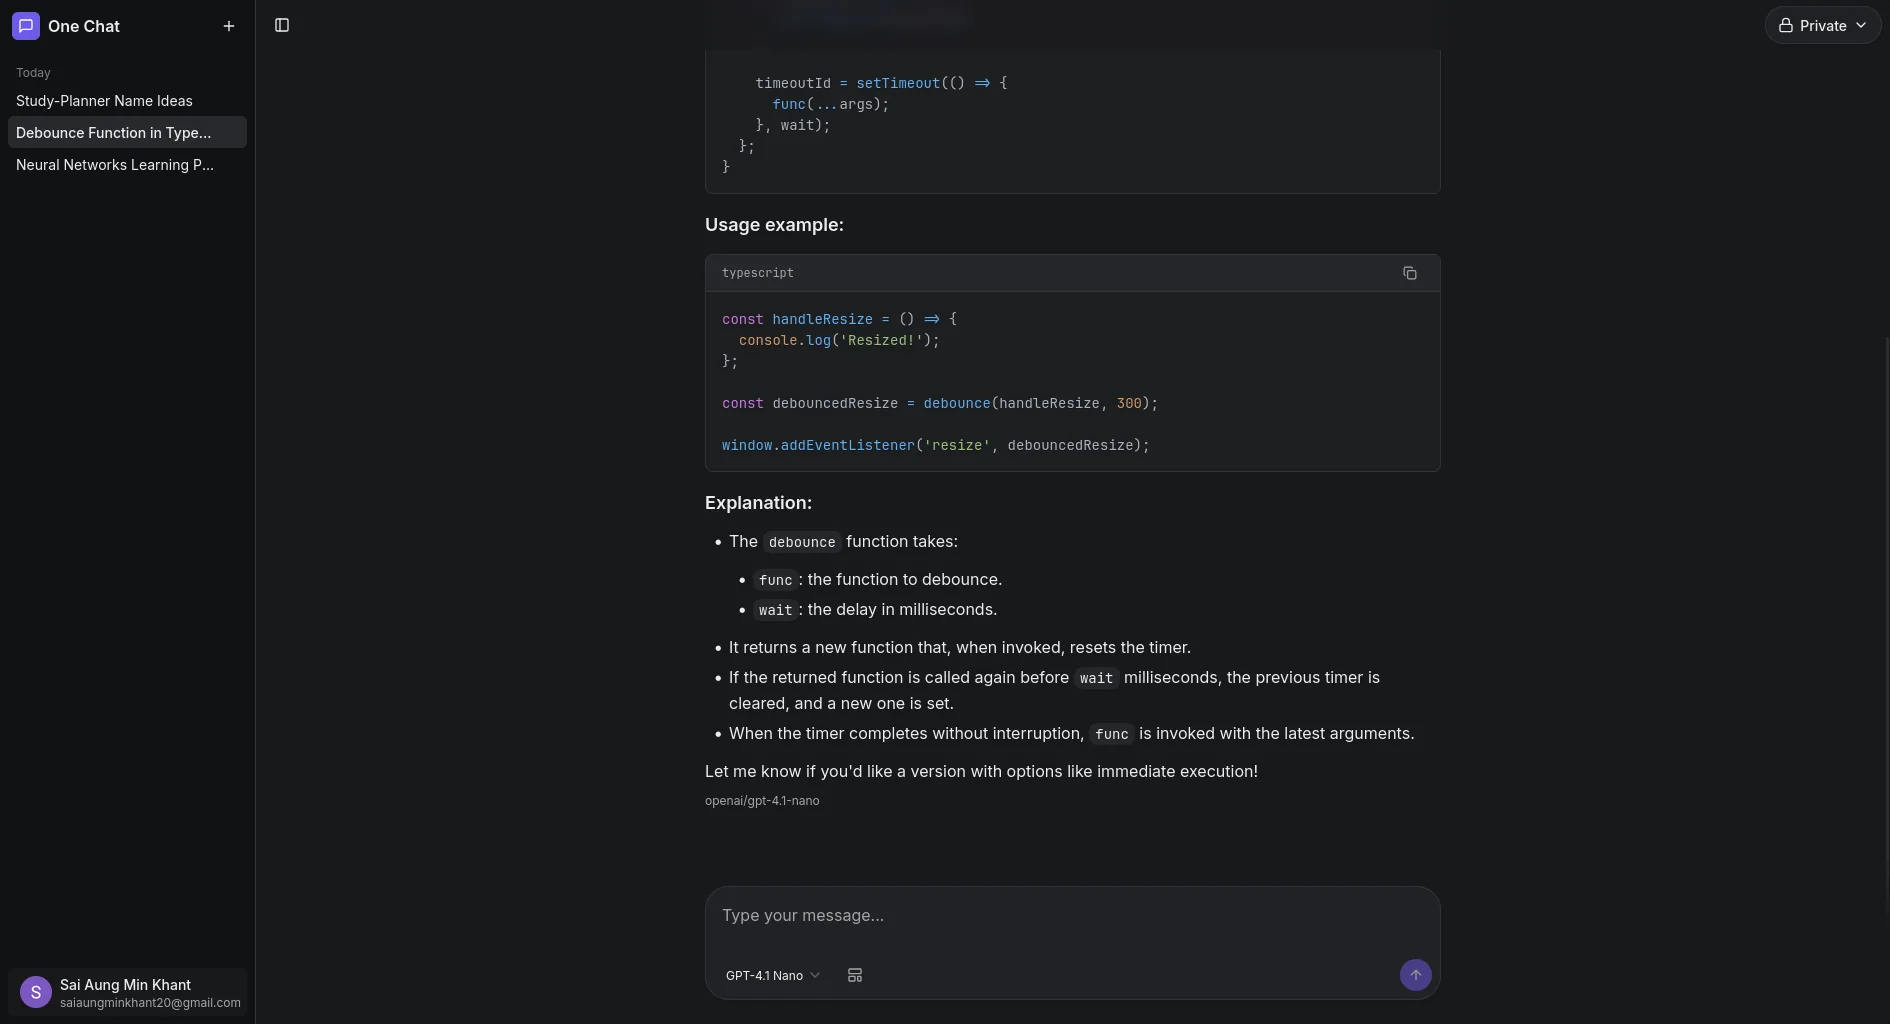Select Debounce Function in Type... chat

coord(127,133)
